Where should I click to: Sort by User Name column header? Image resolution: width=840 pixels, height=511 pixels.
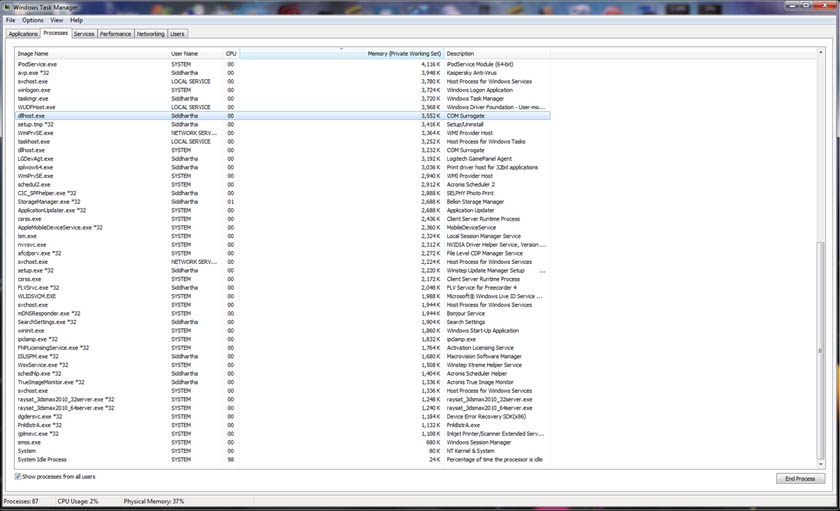tap(194, 53)
